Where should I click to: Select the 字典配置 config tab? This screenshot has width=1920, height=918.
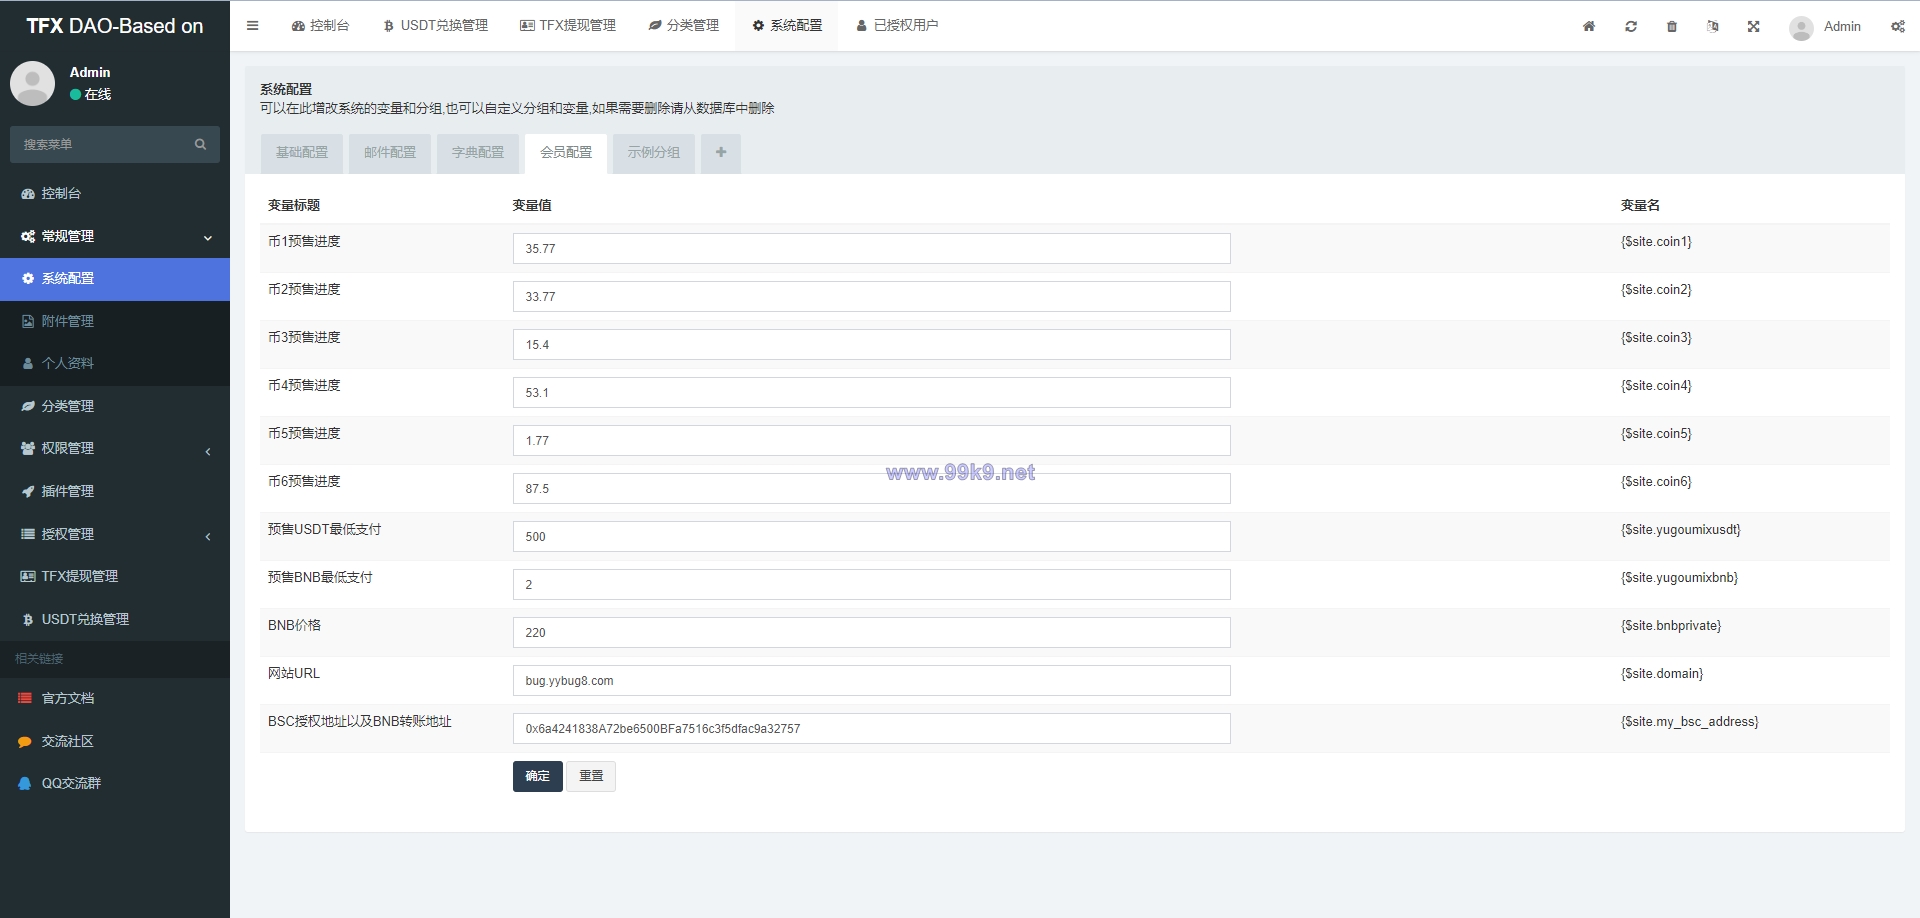(478, 153)
